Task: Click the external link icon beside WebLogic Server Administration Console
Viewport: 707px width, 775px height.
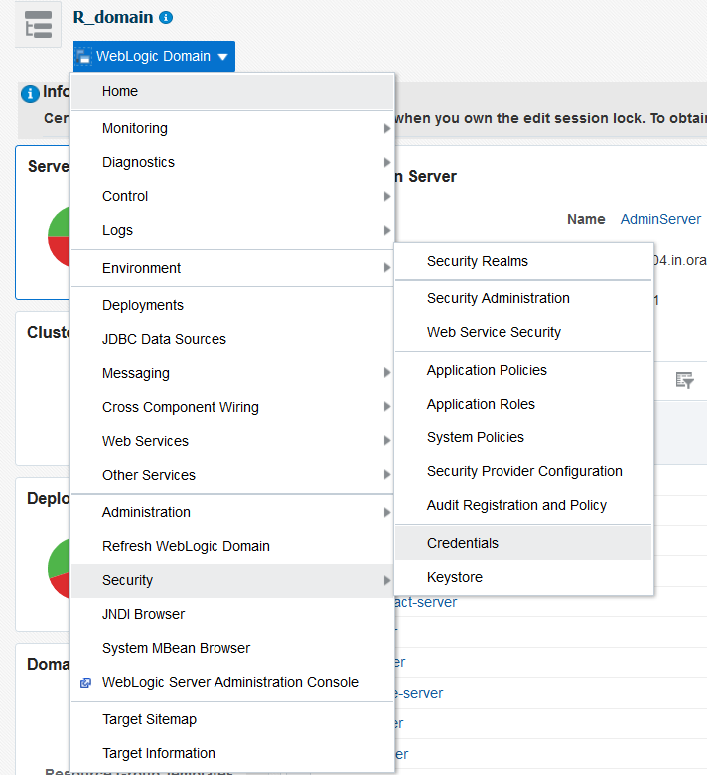Action: (x=86, y=683)
